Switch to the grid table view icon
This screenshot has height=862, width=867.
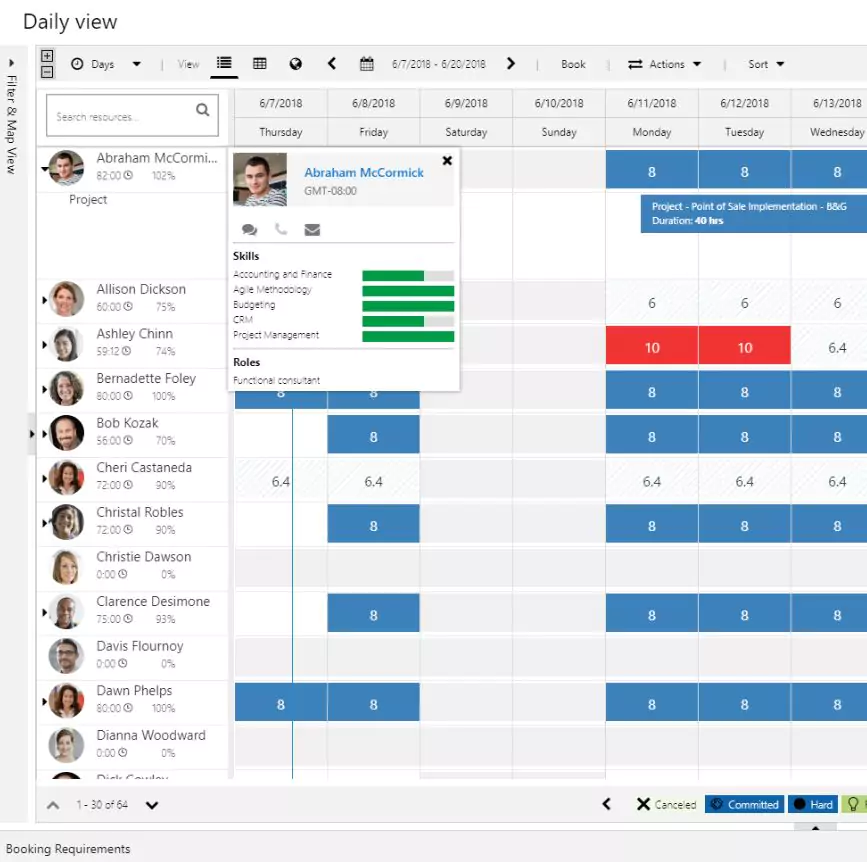pos(260,64)
